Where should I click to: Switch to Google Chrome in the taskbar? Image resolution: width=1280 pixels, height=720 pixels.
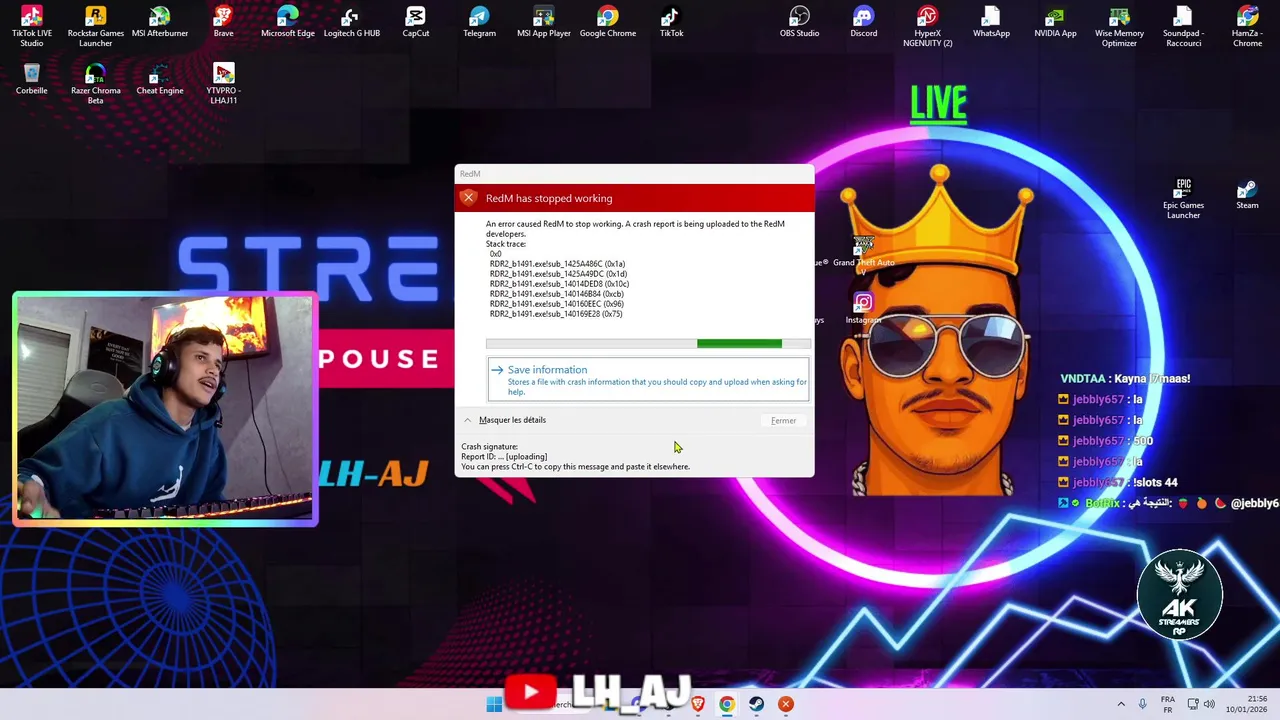click(x=727, y=704)
